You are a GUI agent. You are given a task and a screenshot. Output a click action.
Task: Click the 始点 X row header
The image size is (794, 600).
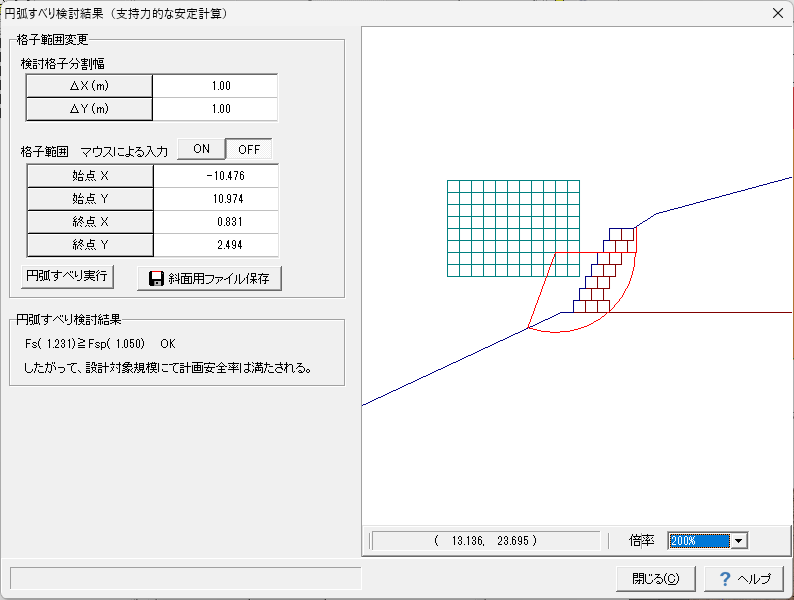click(x=89, y=176)
